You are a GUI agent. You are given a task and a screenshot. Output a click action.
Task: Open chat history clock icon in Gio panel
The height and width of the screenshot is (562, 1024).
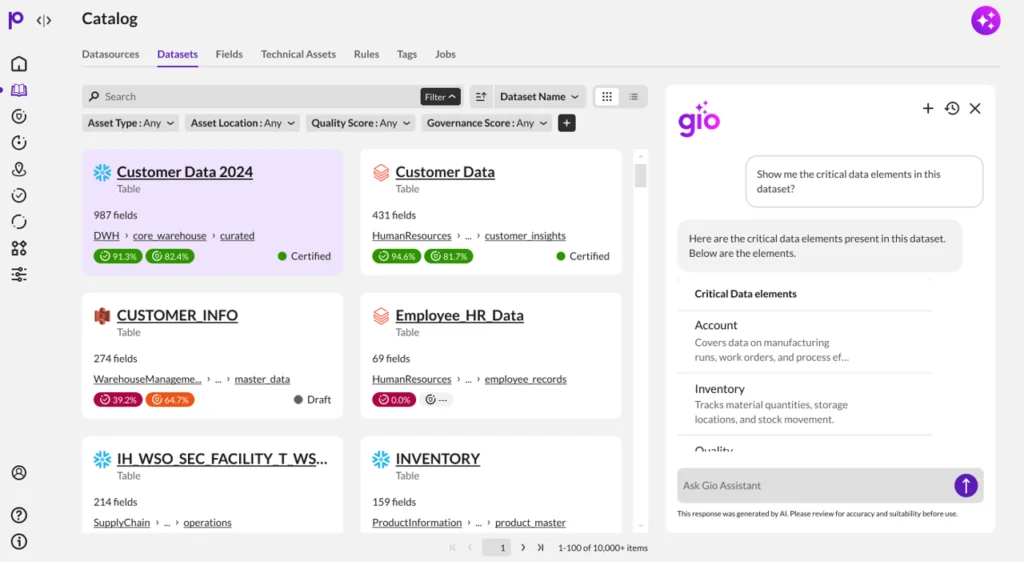pos(952,108)
